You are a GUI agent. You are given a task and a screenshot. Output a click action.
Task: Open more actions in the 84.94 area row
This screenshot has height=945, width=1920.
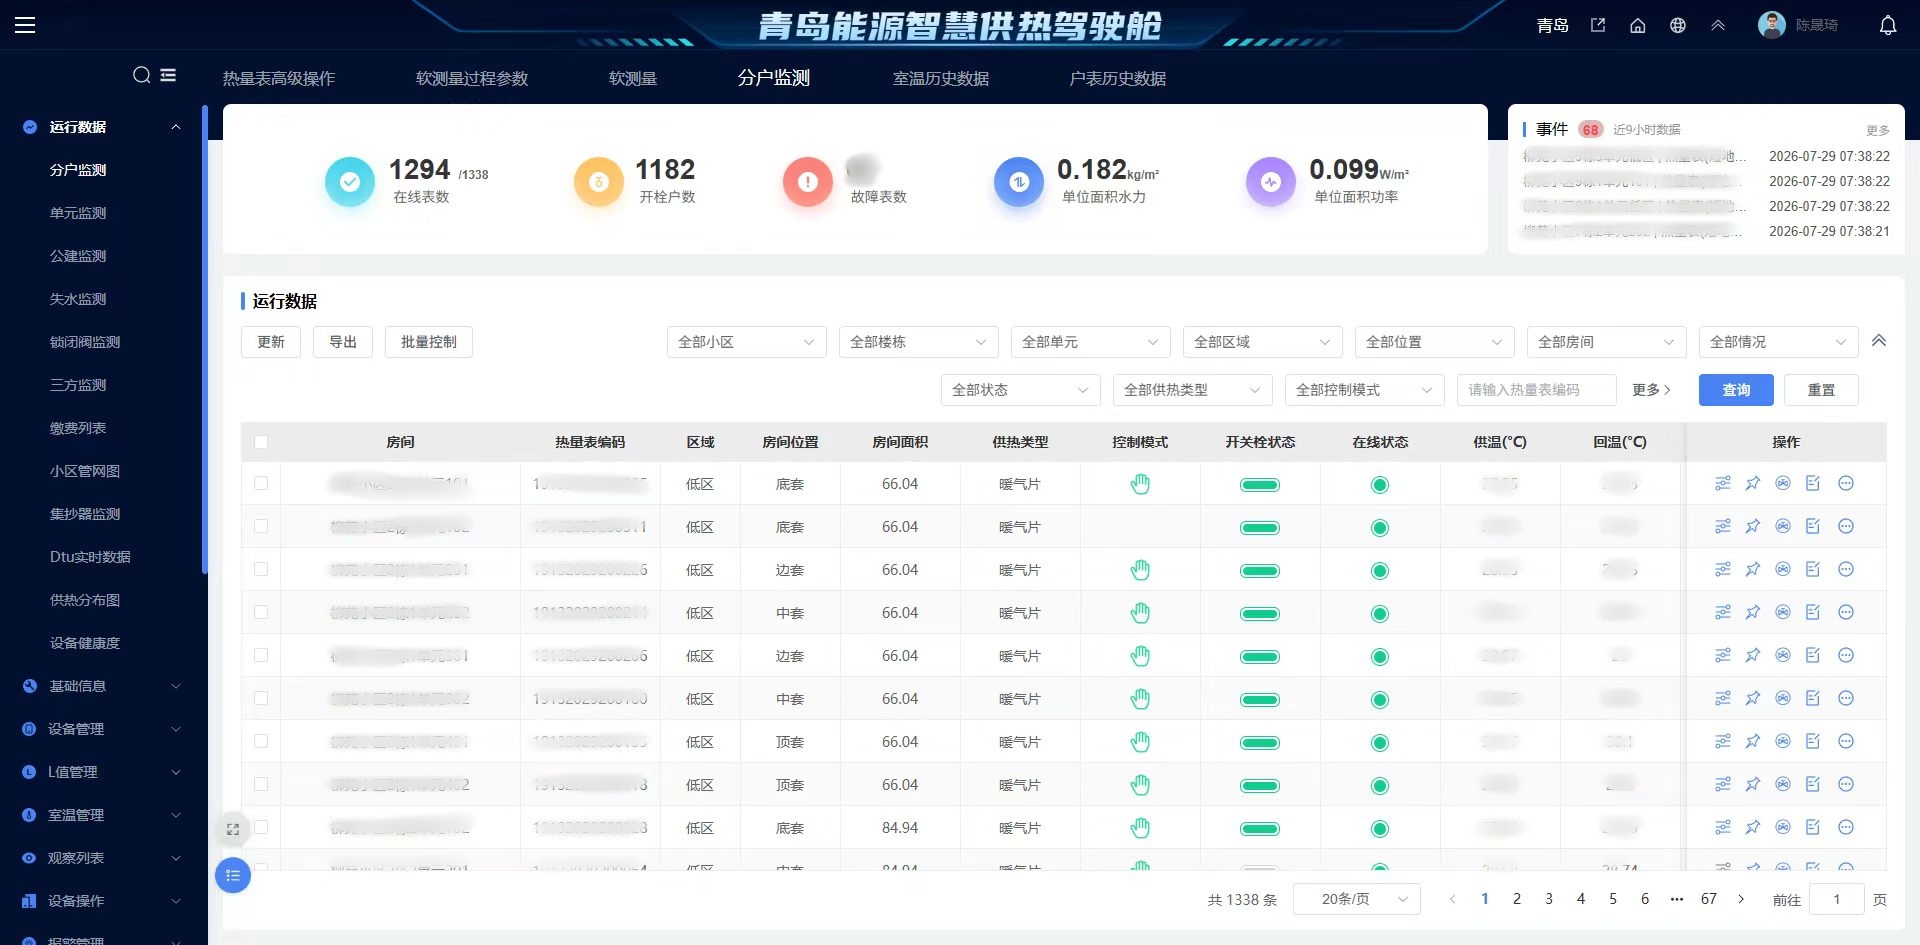pos(1846,827)
